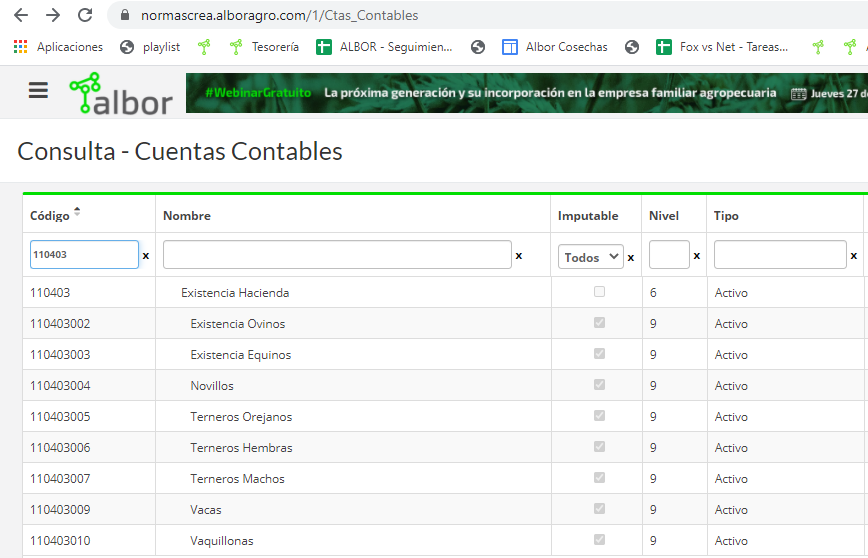Select the Terneros Machos row name
This screenshot has width=868, height=558.
(237, 479)
